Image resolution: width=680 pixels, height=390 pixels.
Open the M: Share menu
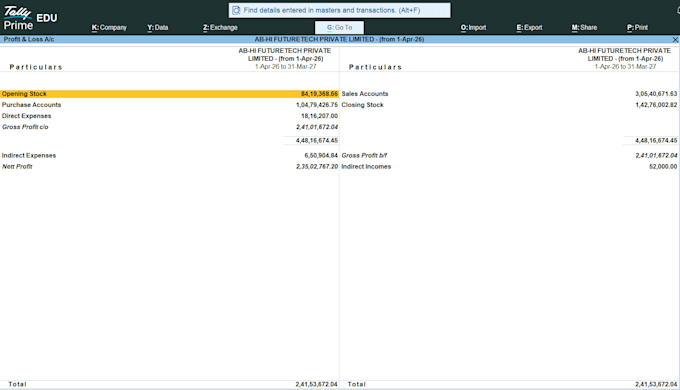pos(585,27)
